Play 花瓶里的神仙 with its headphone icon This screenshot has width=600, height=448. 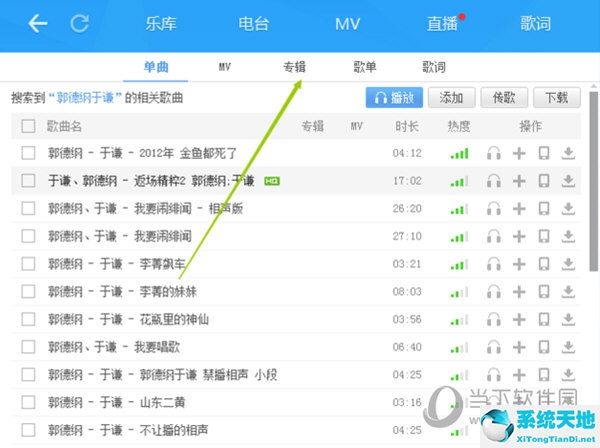tap(494, 319)
